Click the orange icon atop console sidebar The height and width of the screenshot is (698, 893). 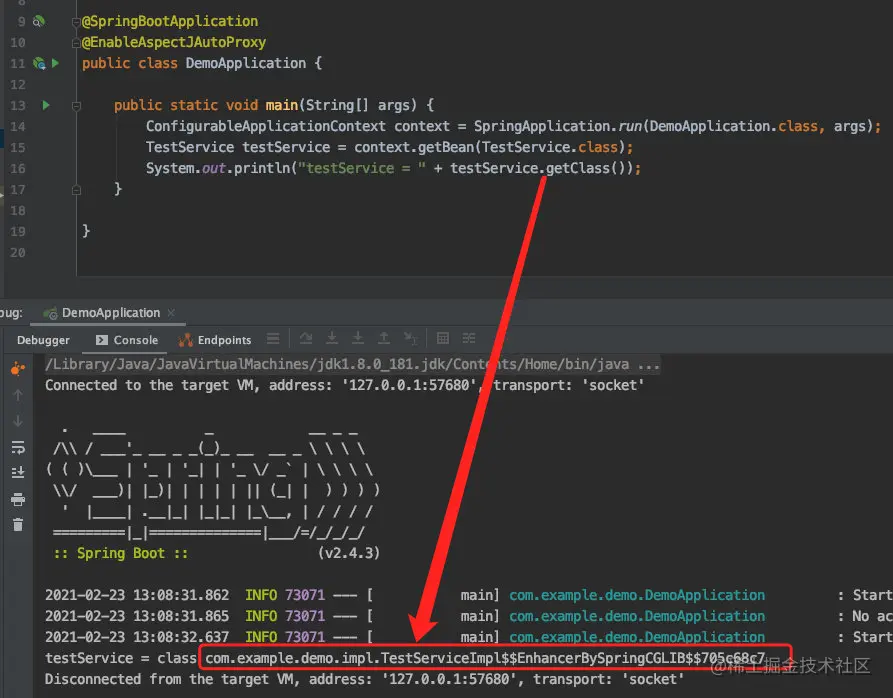click(x=18, y=369)
